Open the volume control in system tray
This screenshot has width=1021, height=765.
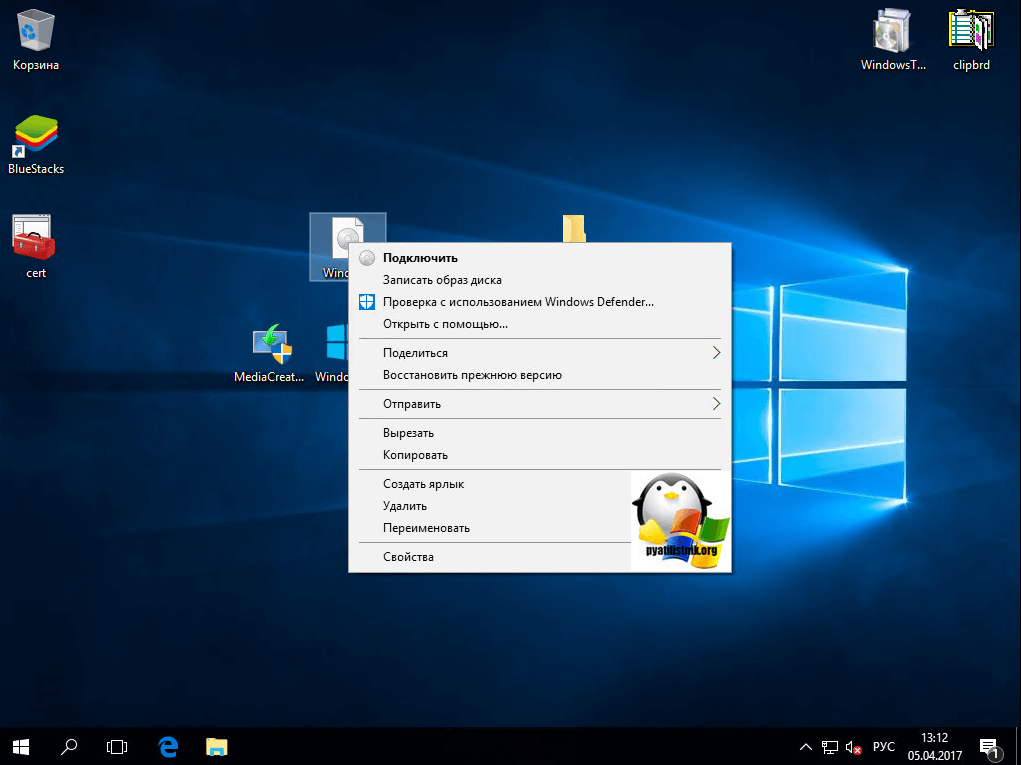pos(854,747)
